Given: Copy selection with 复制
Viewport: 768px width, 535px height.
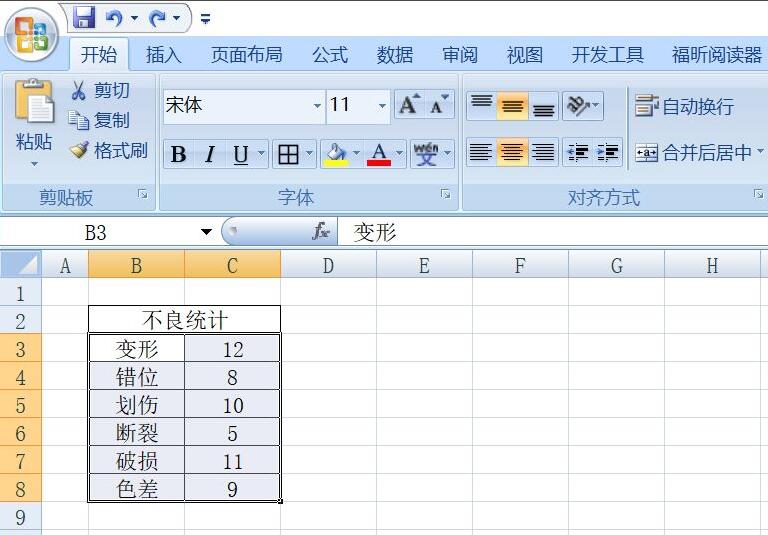Looking at the screenshot, I should click(x=99, y=120).
